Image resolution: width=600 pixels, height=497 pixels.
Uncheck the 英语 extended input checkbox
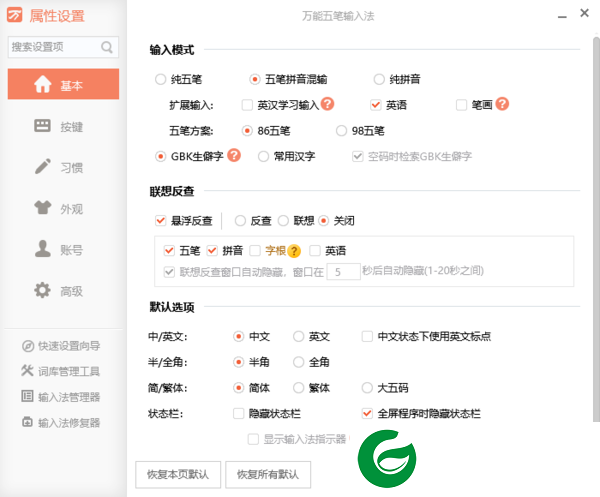[x=376, y=105]
